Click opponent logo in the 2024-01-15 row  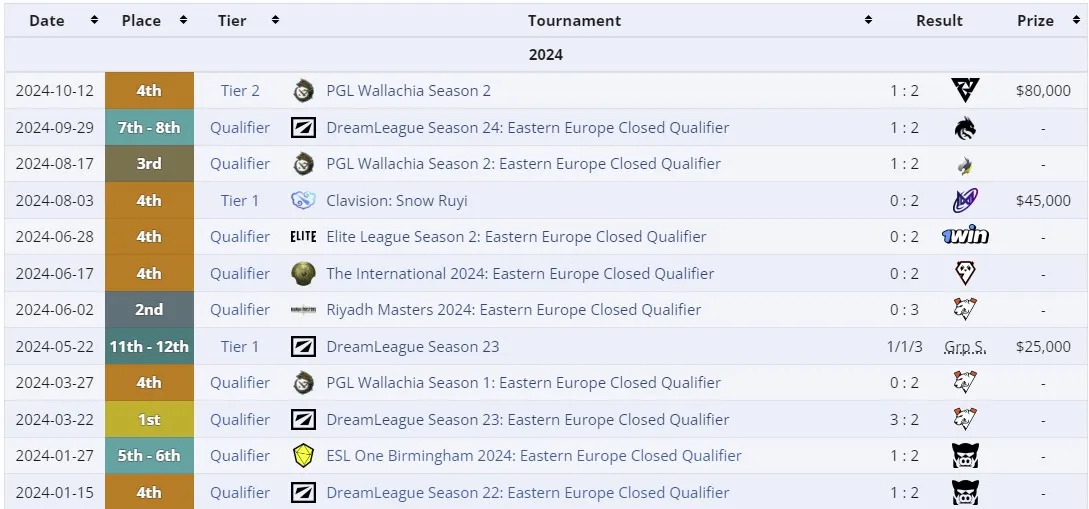point(965,492)
